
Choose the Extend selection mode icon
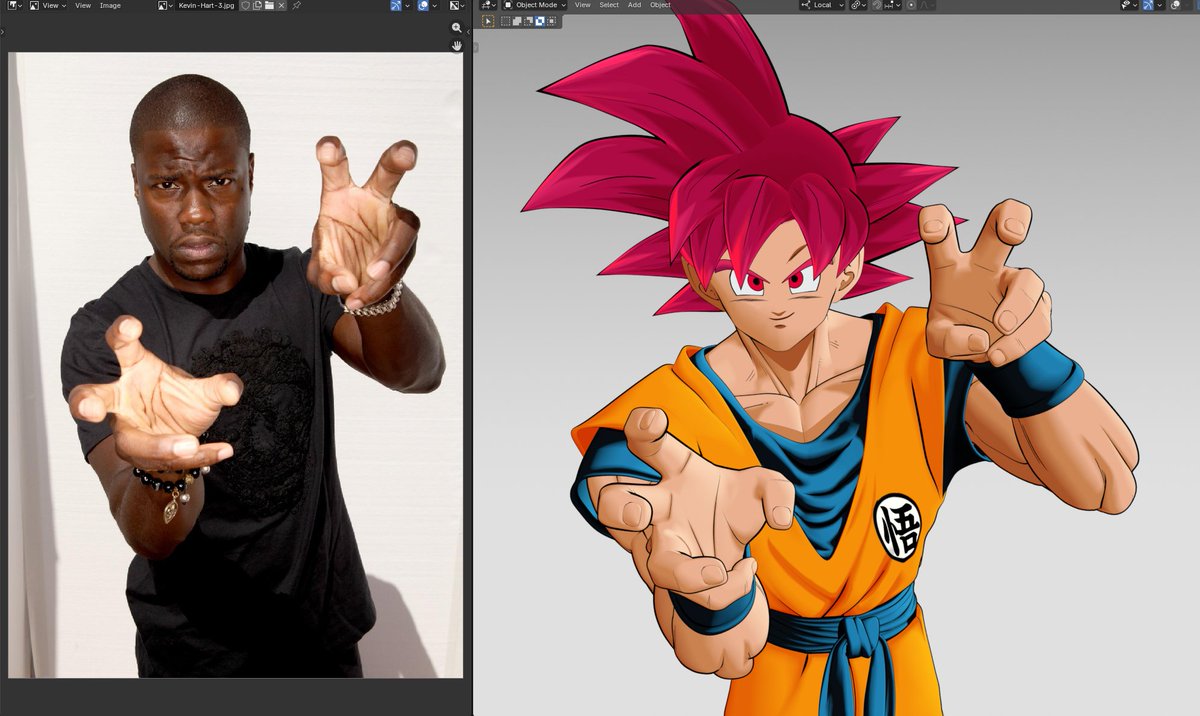coord(517,21)
